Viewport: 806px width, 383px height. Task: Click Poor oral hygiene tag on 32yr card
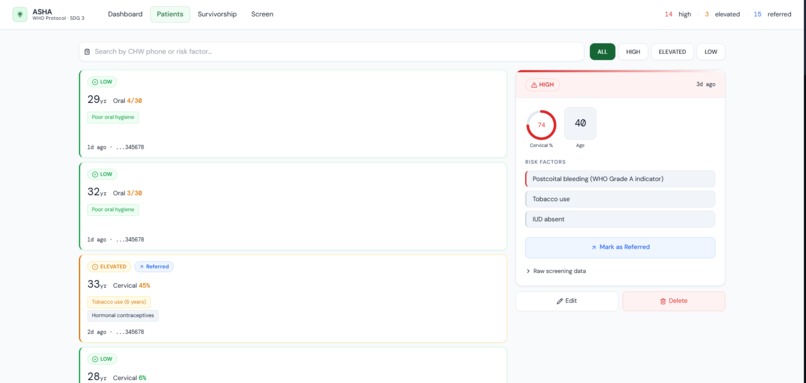click(x=113, y=210)
